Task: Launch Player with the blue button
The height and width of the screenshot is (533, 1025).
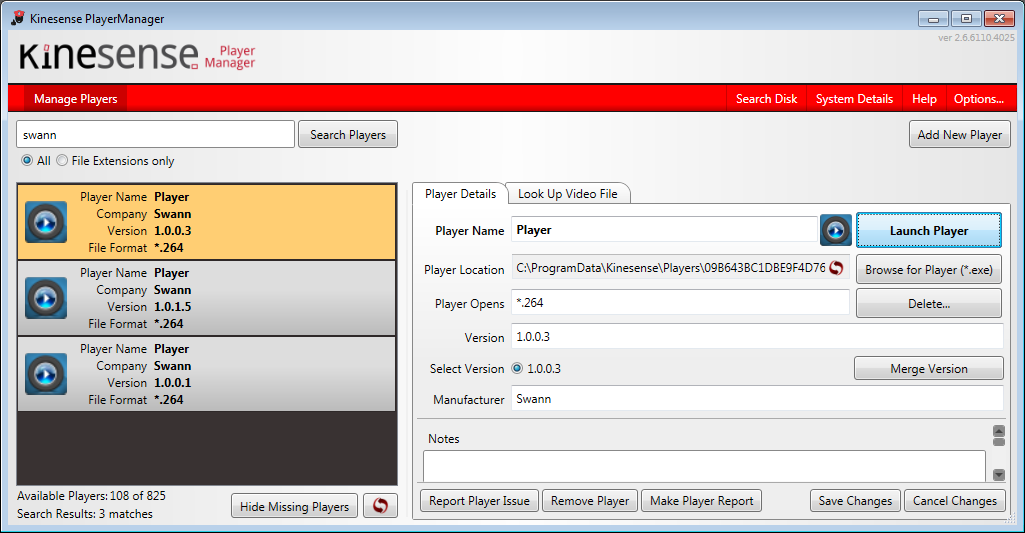Action: pos(929,230)
